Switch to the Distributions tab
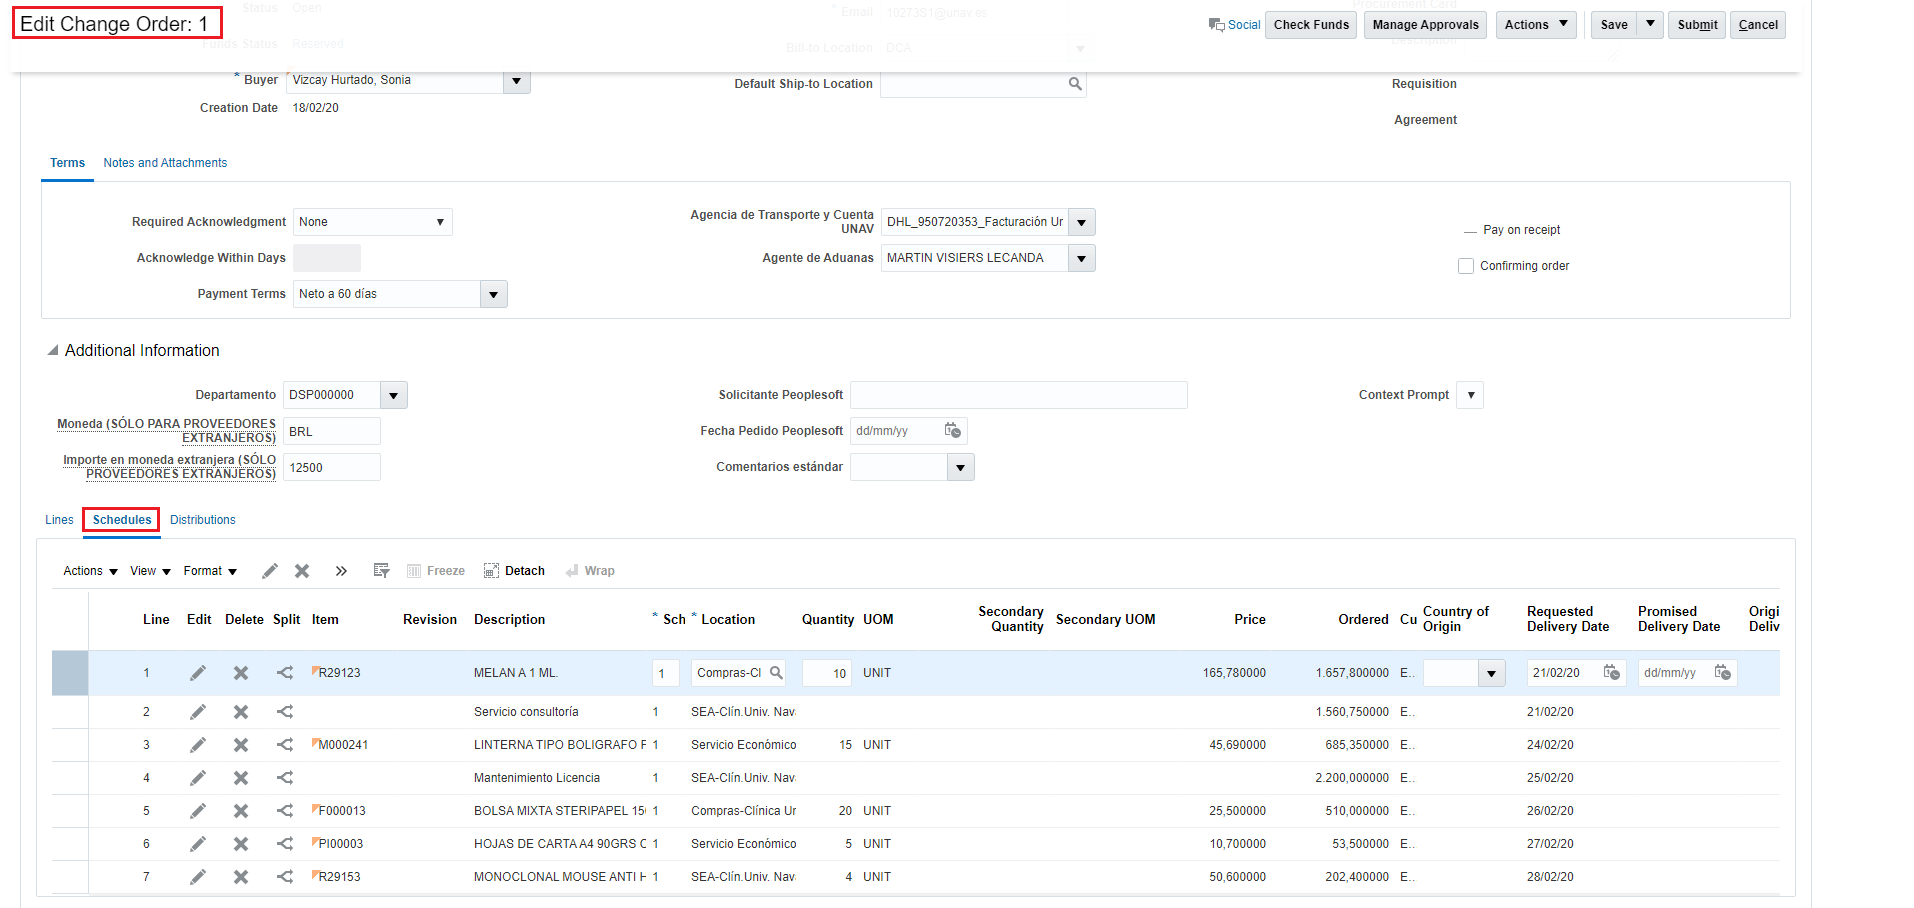 click(x=202, y=519)
